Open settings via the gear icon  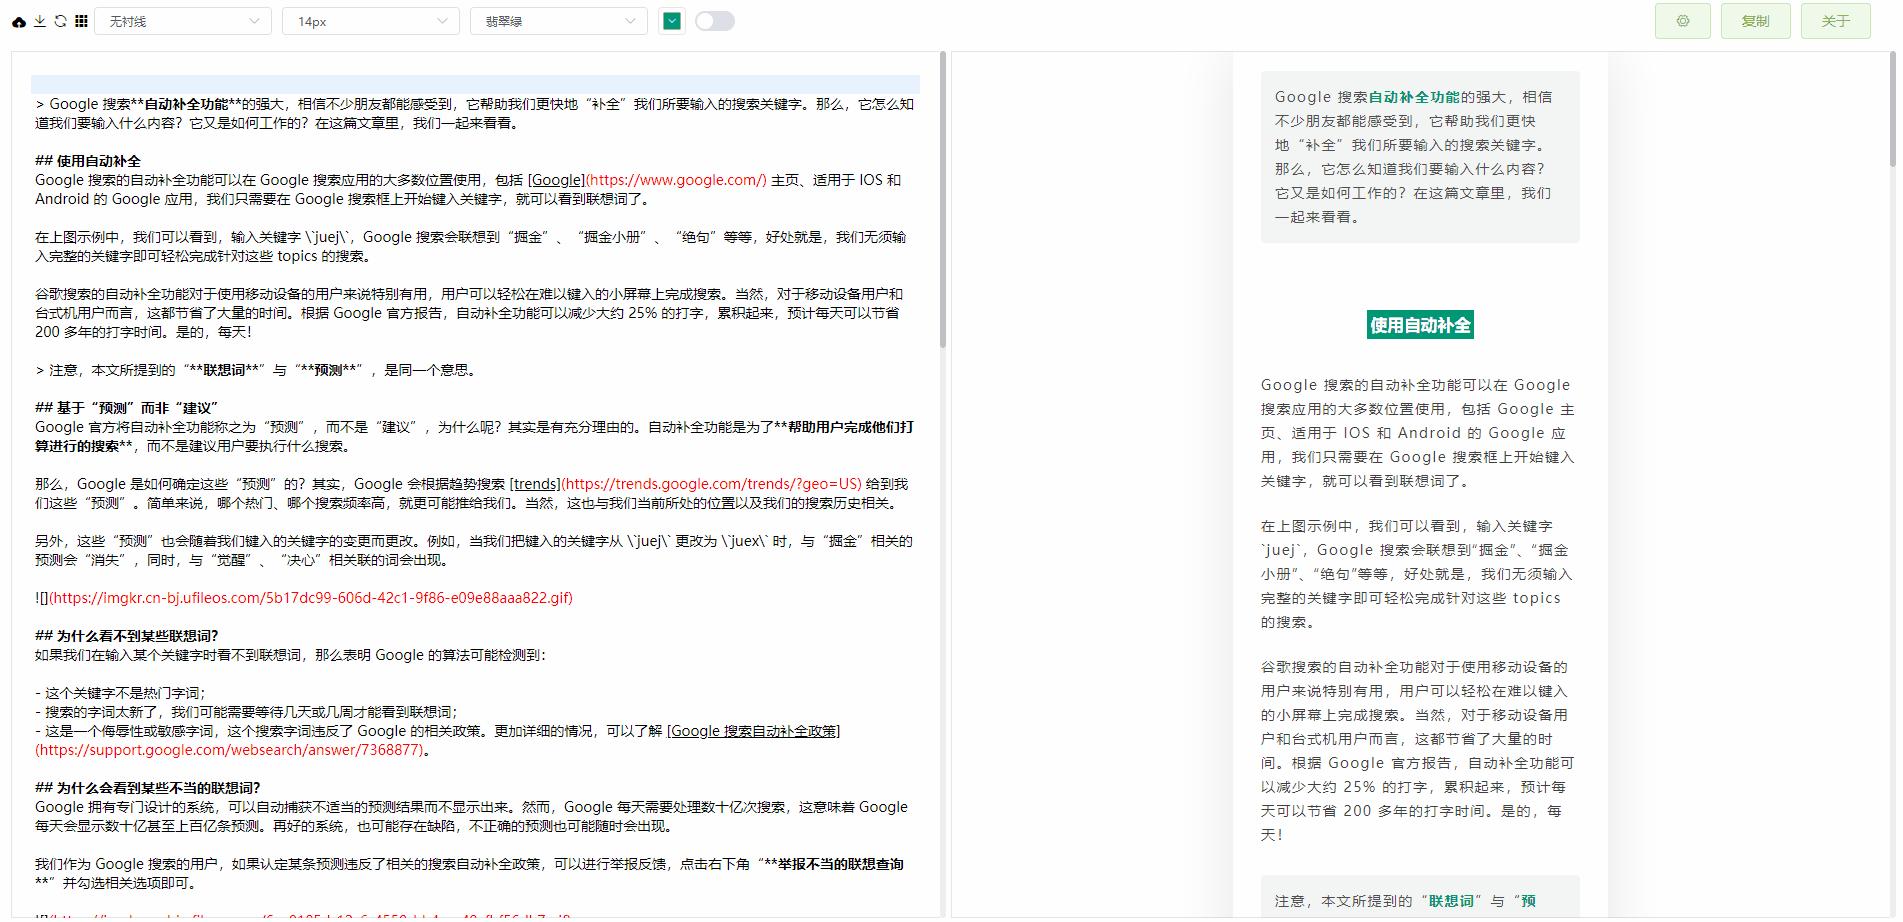point(1682,20)
